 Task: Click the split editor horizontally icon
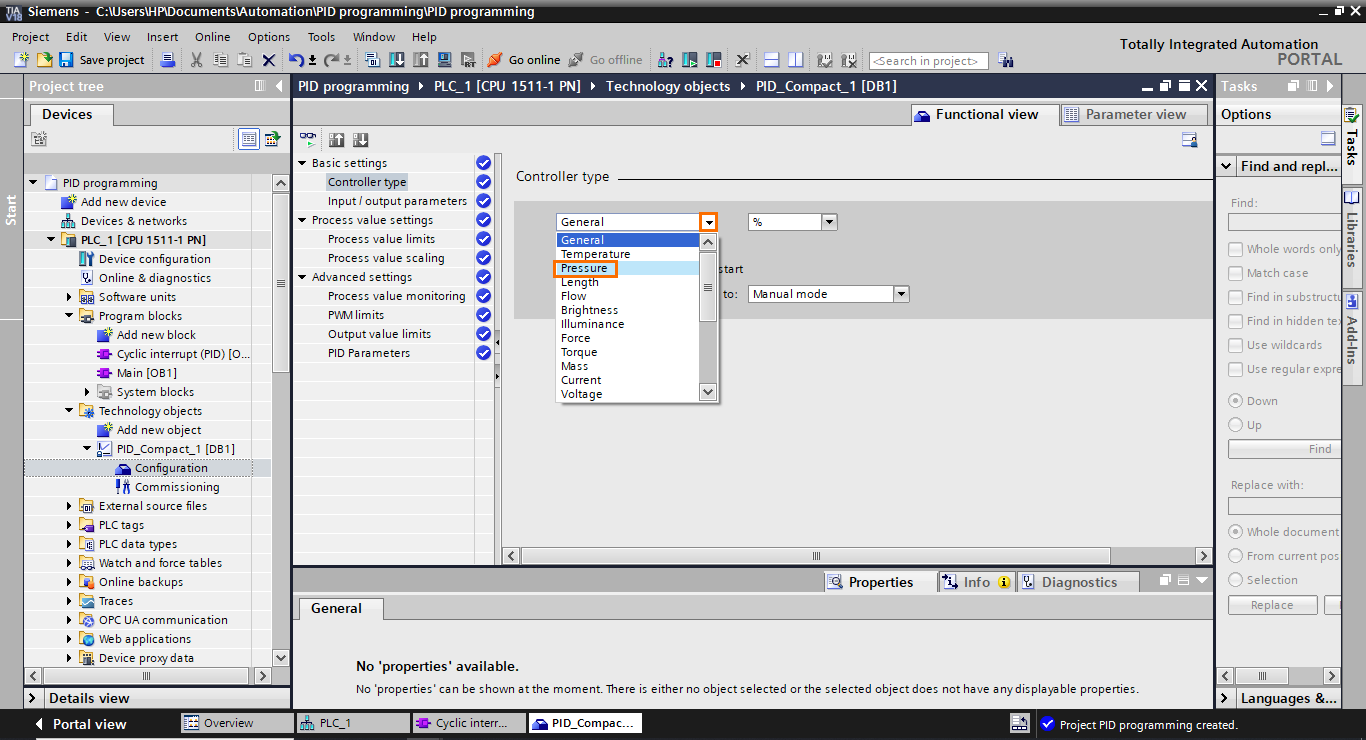click(771, 60)
